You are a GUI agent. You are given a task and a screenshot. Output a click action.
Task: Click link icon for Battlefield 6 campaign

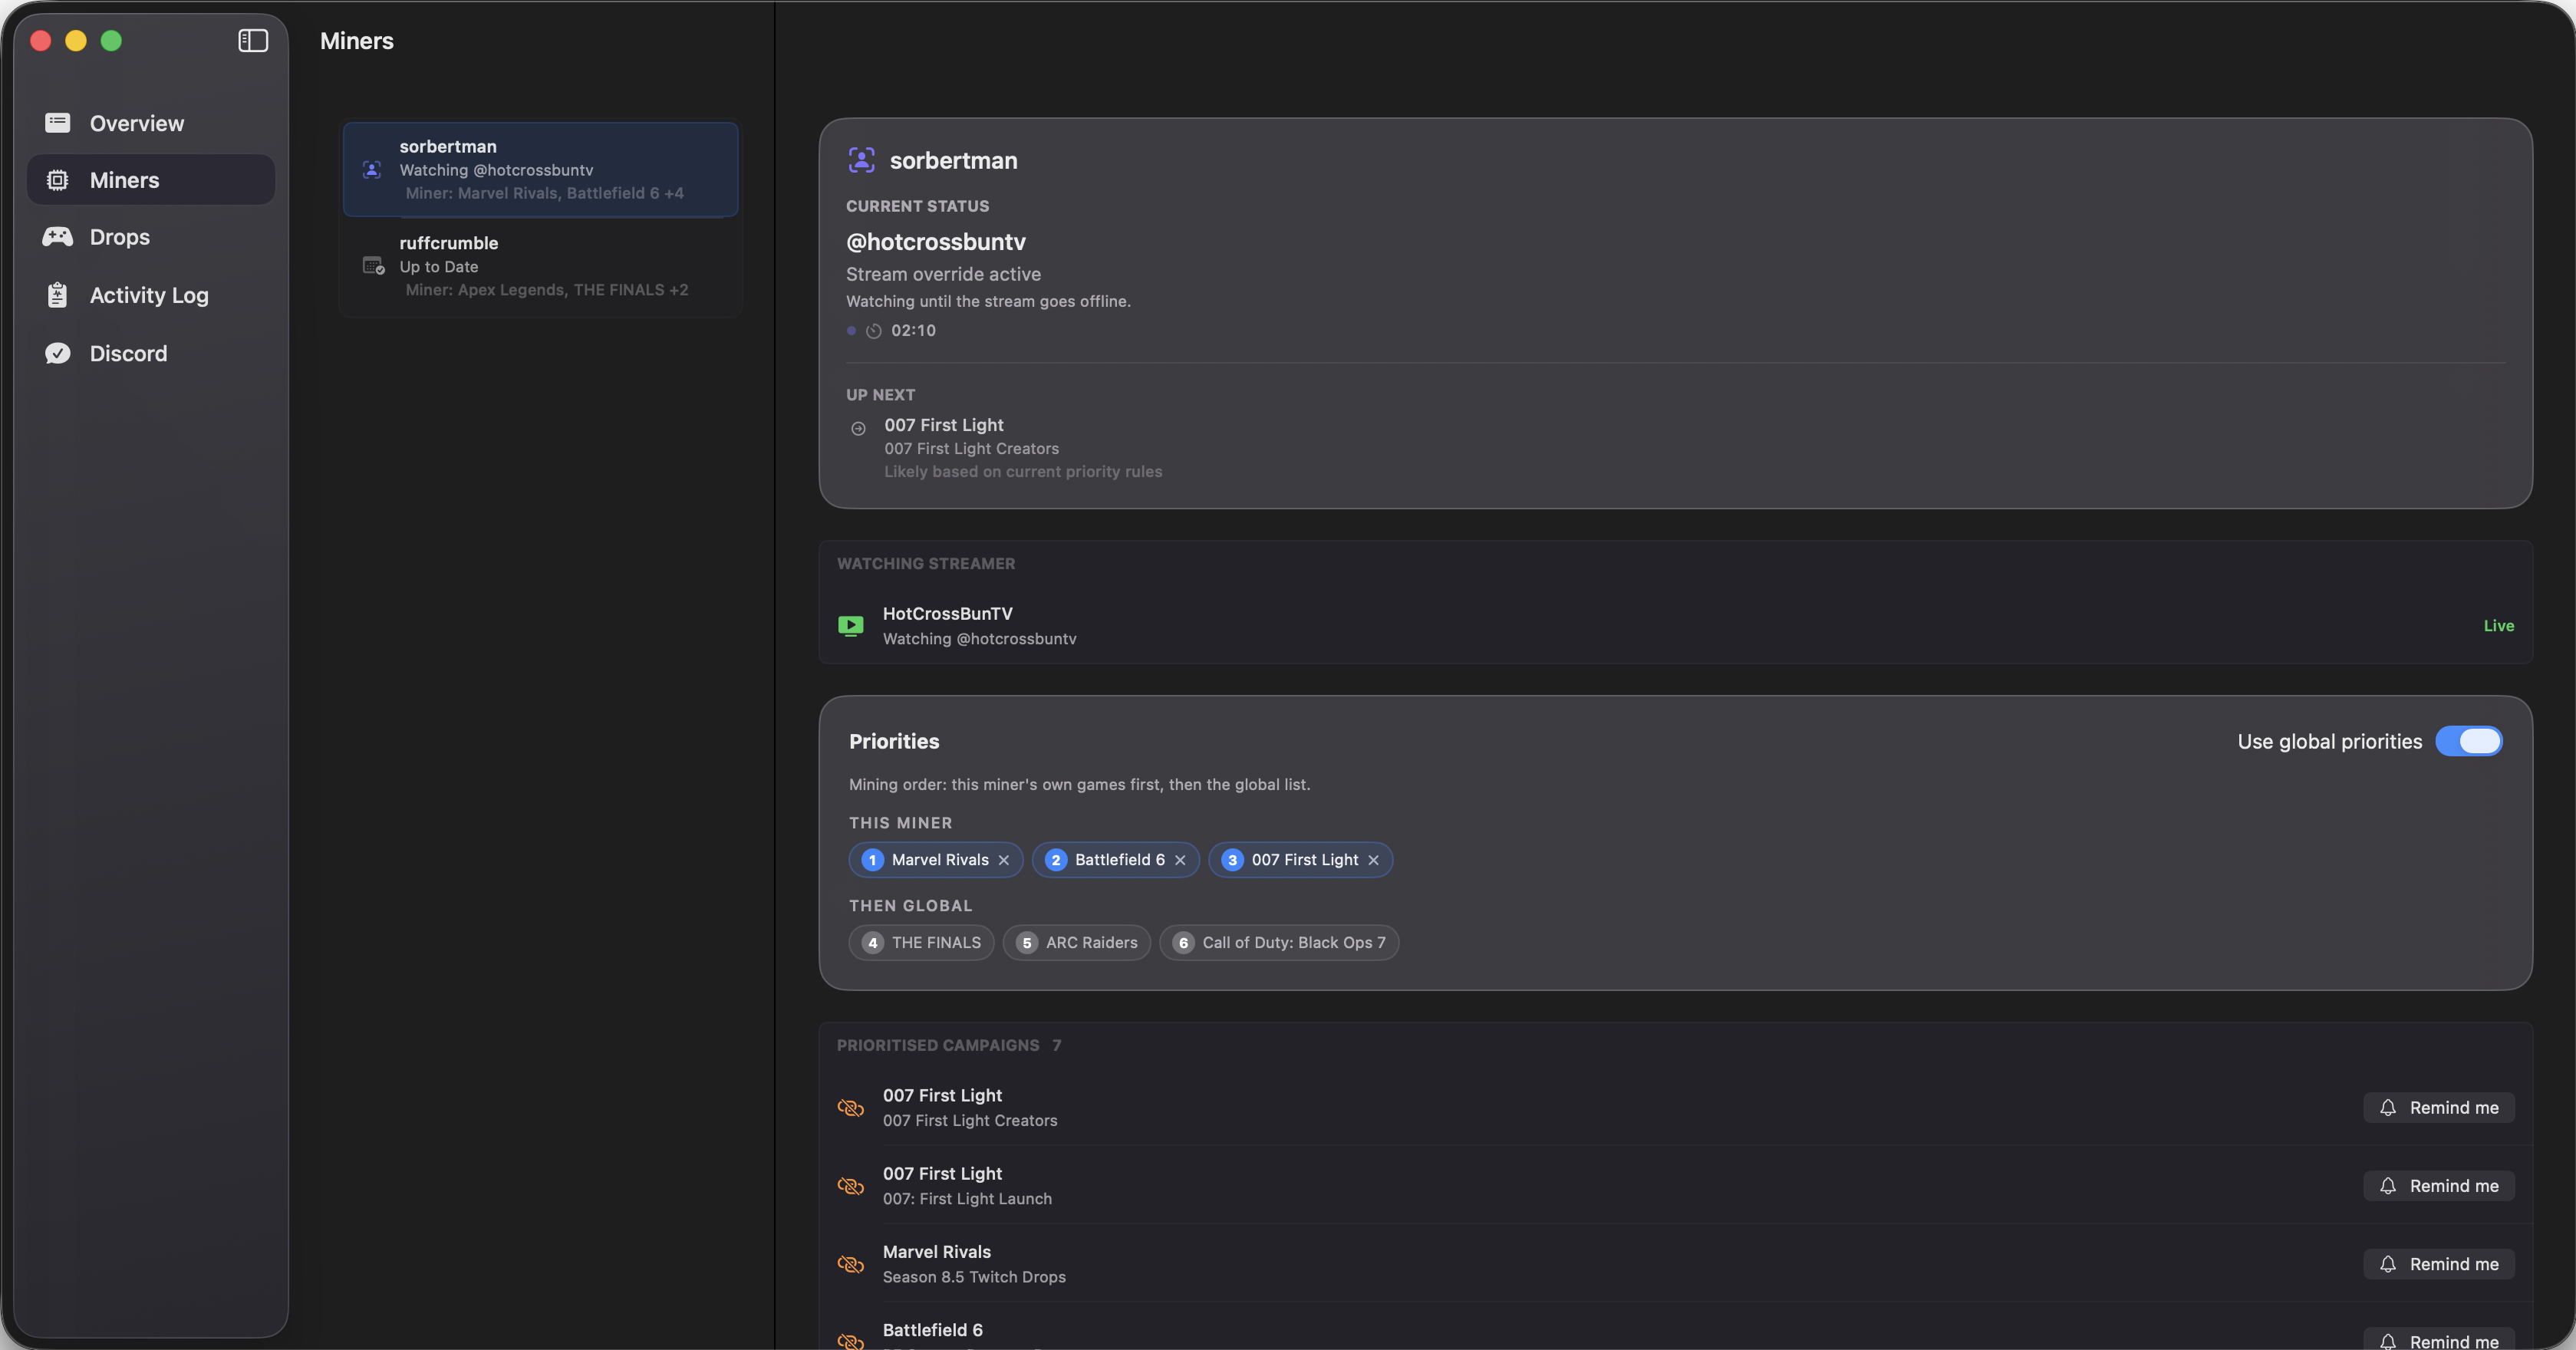click(850, 1341)
